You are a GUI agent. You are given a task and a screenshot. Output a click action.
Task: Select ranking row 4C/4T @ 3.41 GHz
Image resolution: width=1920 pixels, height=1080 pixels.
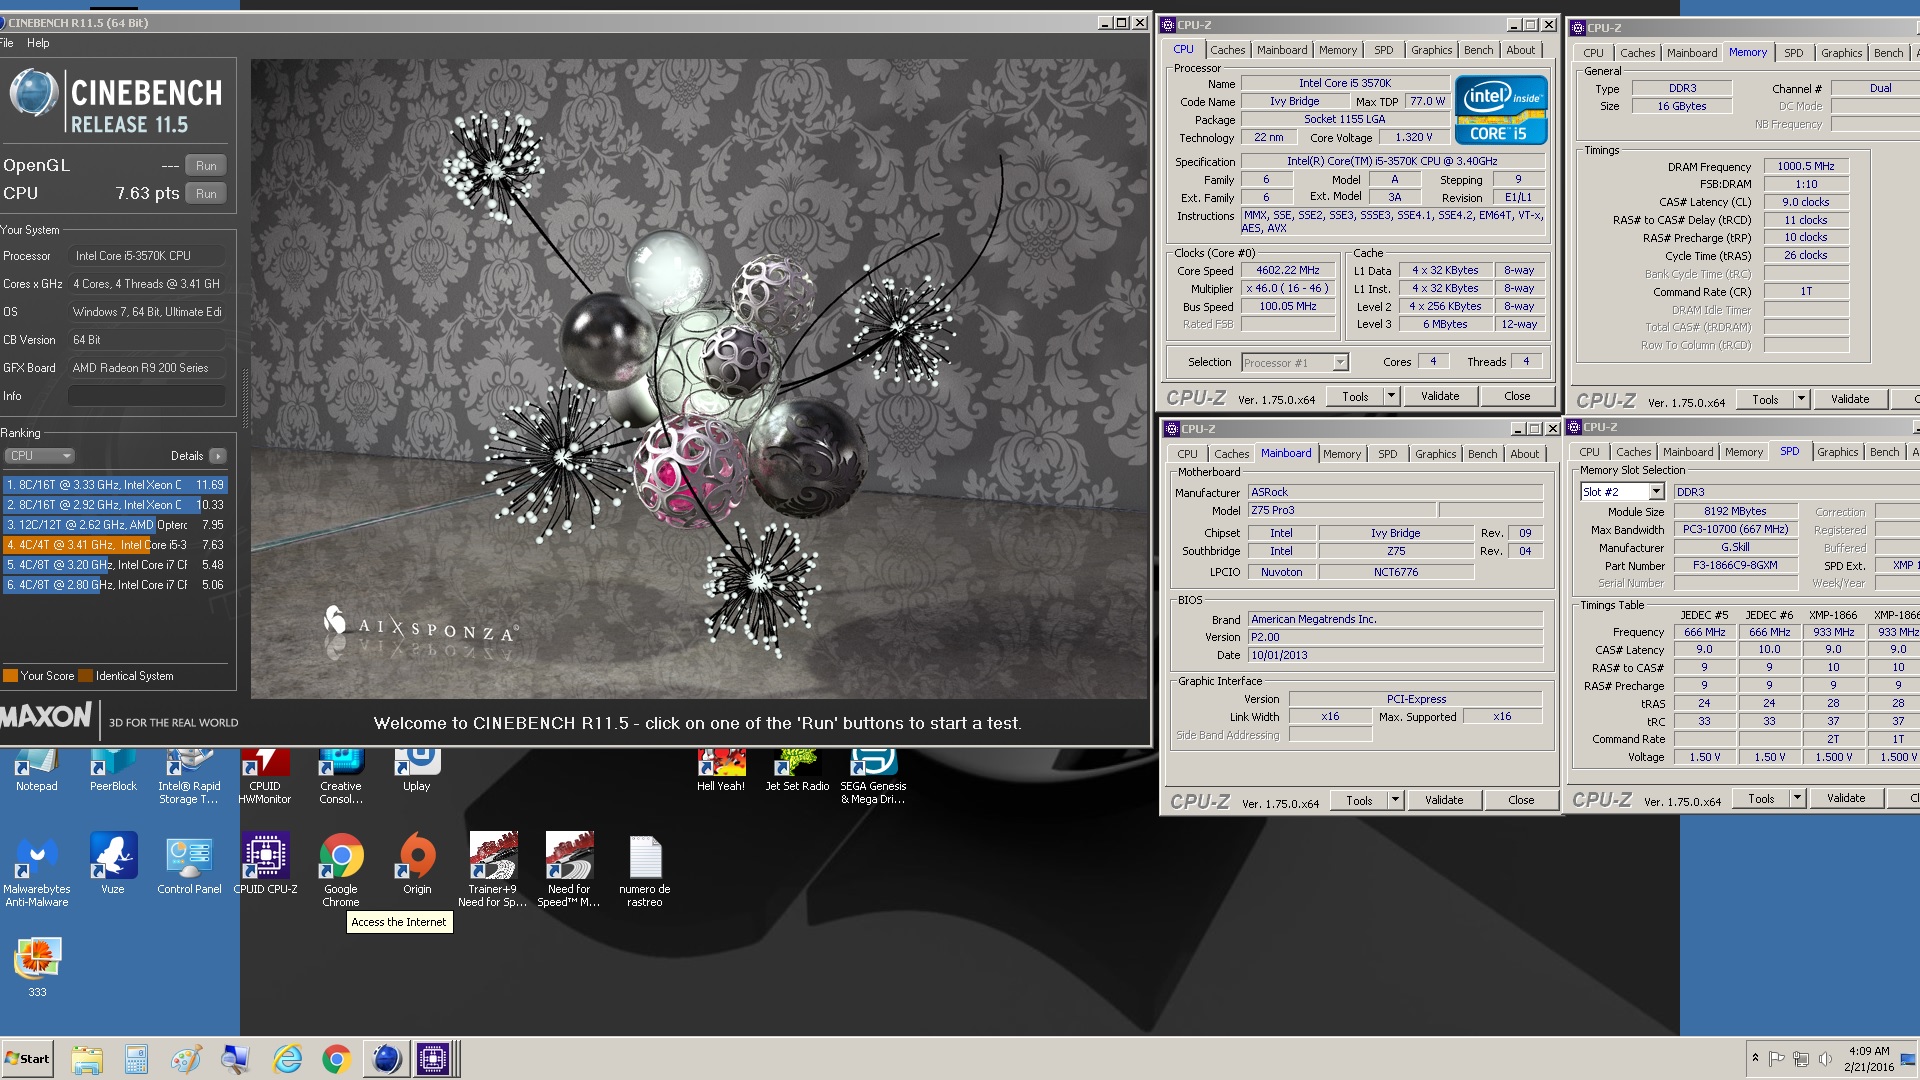pyautogui.click(x=115, y=545)
